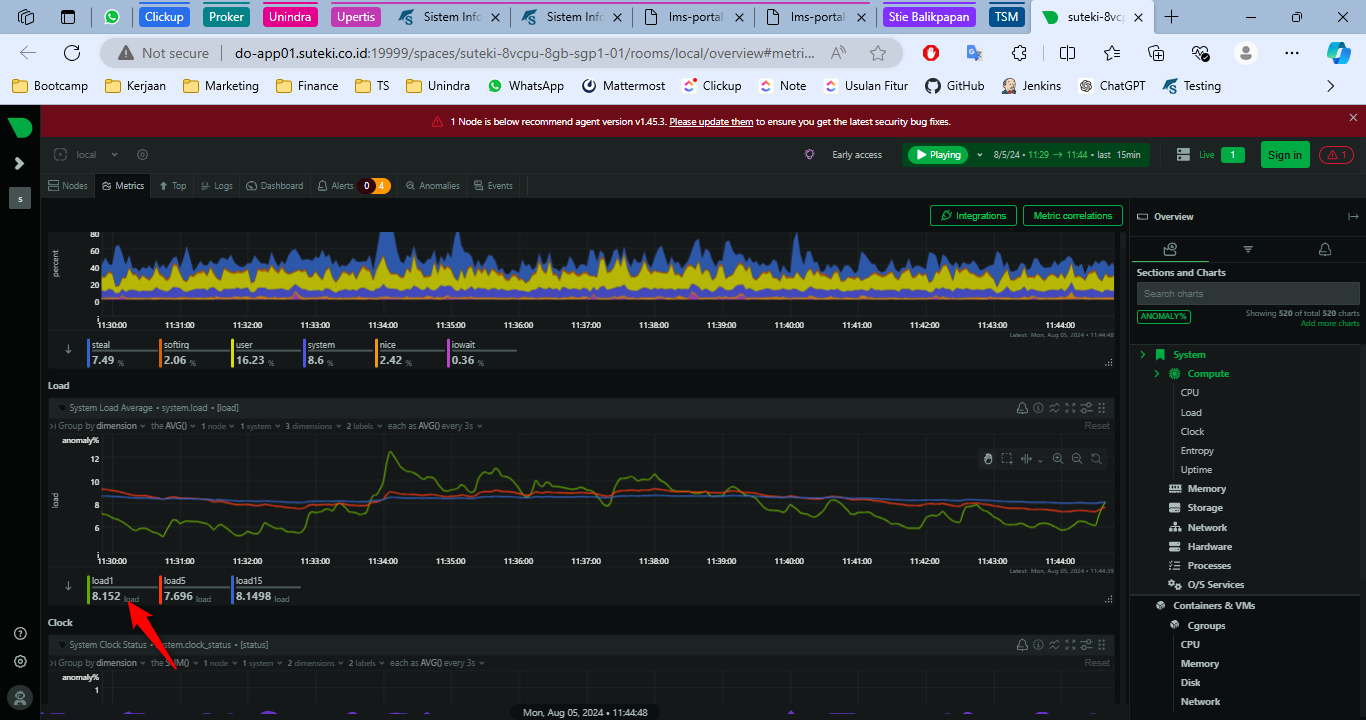Switch to the Anomalies tab

[432, 186]
